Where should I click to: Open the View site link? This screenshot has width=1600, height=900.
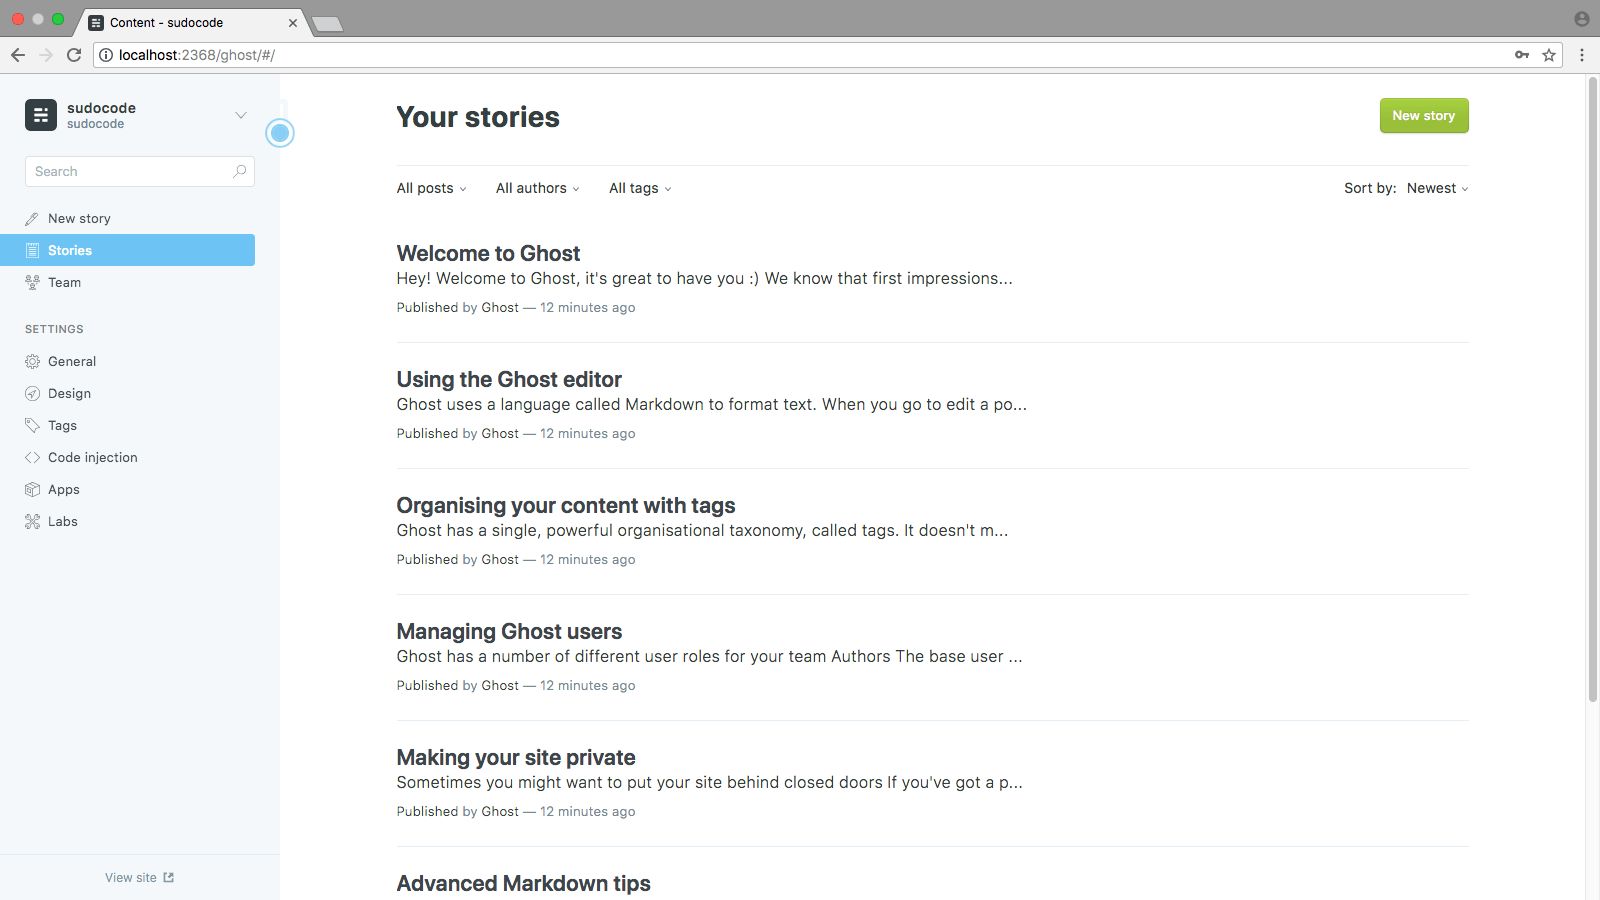point(140,878)
